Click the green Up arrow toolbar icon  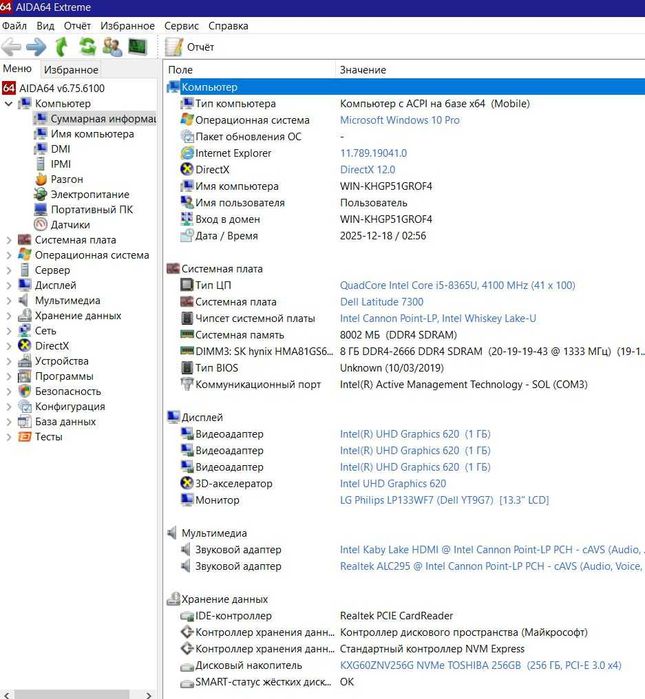click(x=62, y=47)
